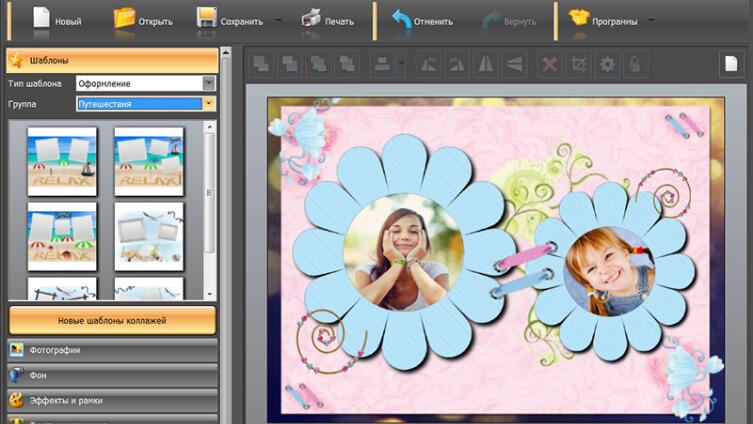This screenshot has height=424, width=753.
Task: Click the Новые шаблоны коллажей button
Action: coord(112,320)
